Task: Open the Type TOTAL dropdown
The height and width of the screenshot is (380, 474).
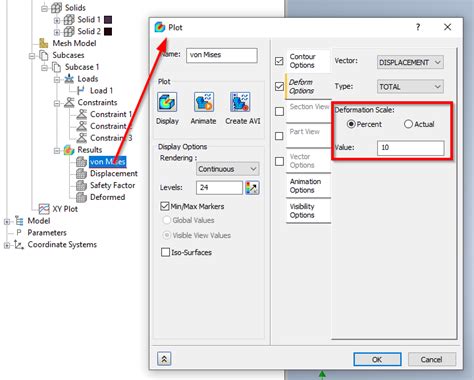Action: tap(410, 87)
